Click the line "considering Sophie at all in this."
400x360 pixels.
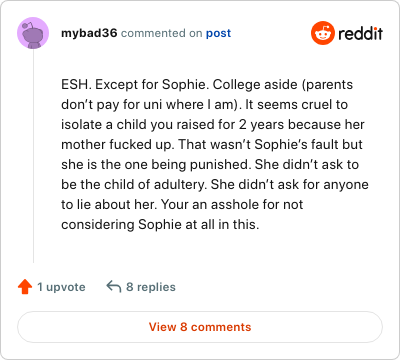click(x=160, y=224)
